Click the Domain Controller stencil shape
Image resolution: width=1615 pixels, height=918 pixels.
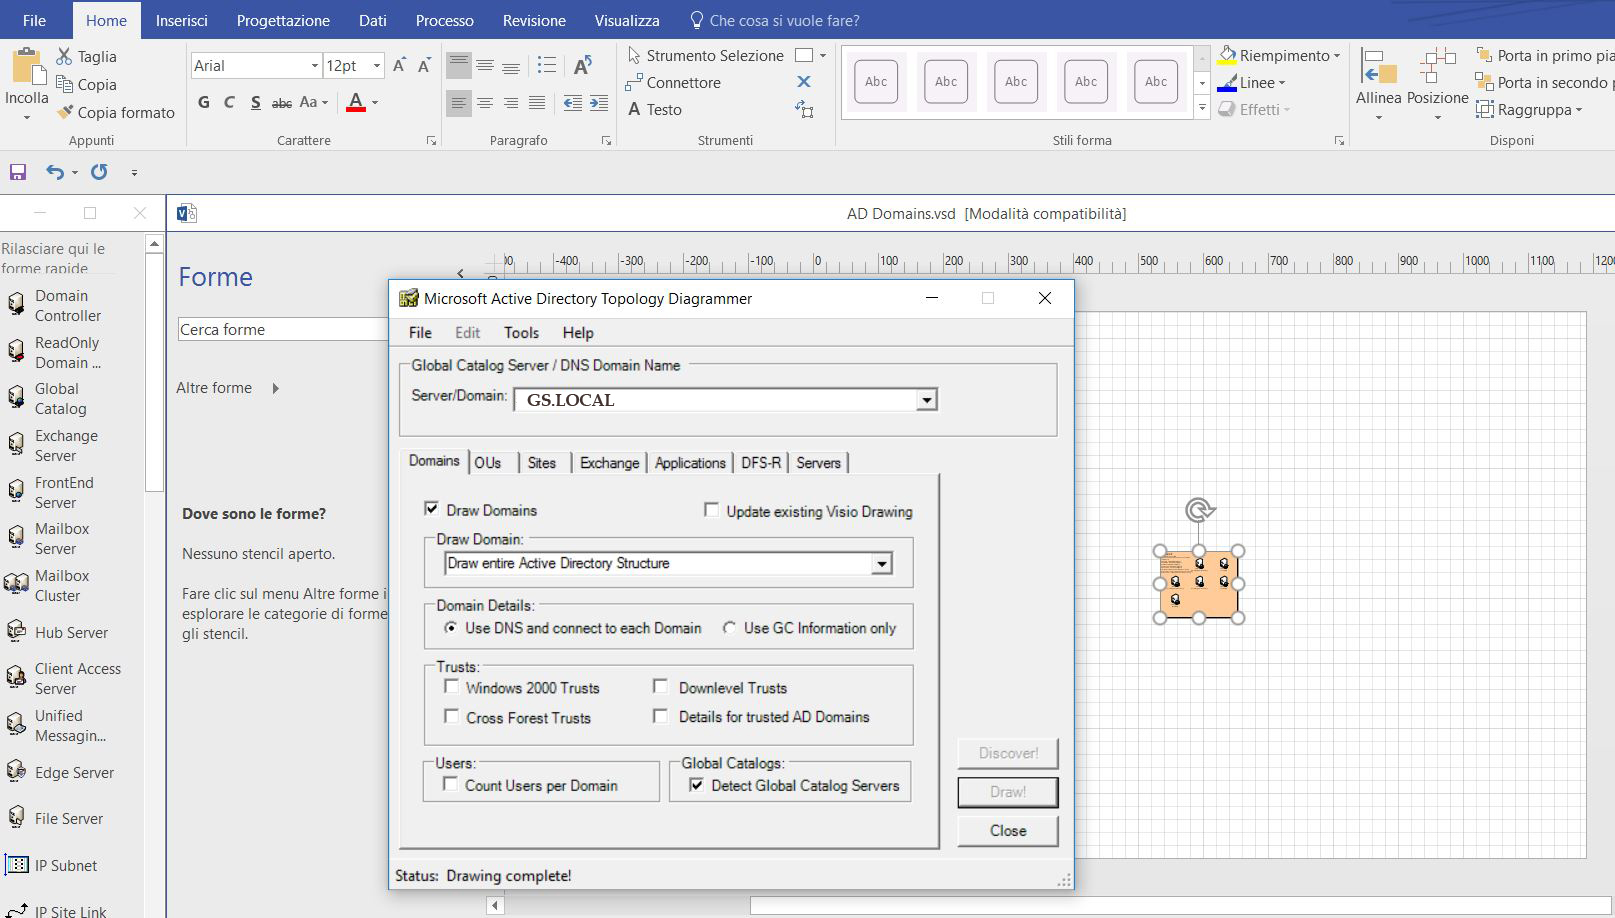56,305
